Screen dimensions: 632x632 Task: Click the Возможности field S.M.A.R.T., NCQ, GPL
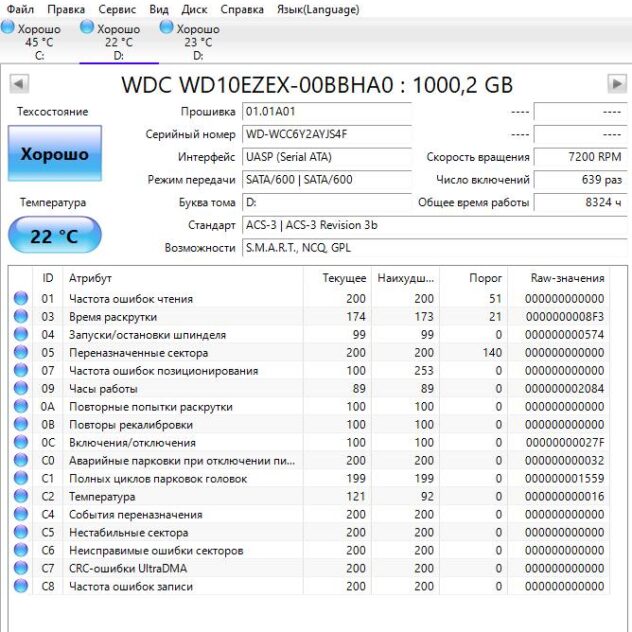(434, 247)
